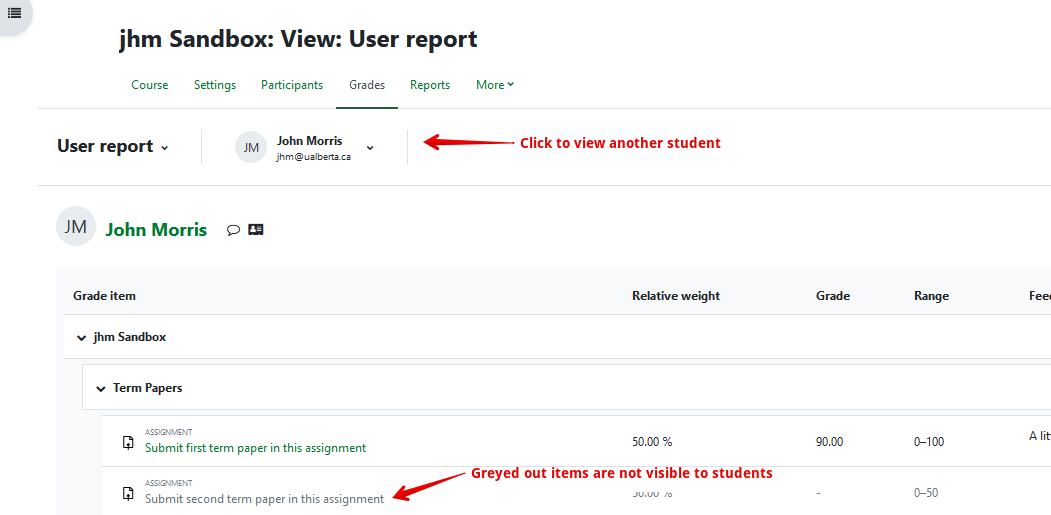Click the first term paper assignment icon
Screen dimensions: 1051x515
click(128, 442)
